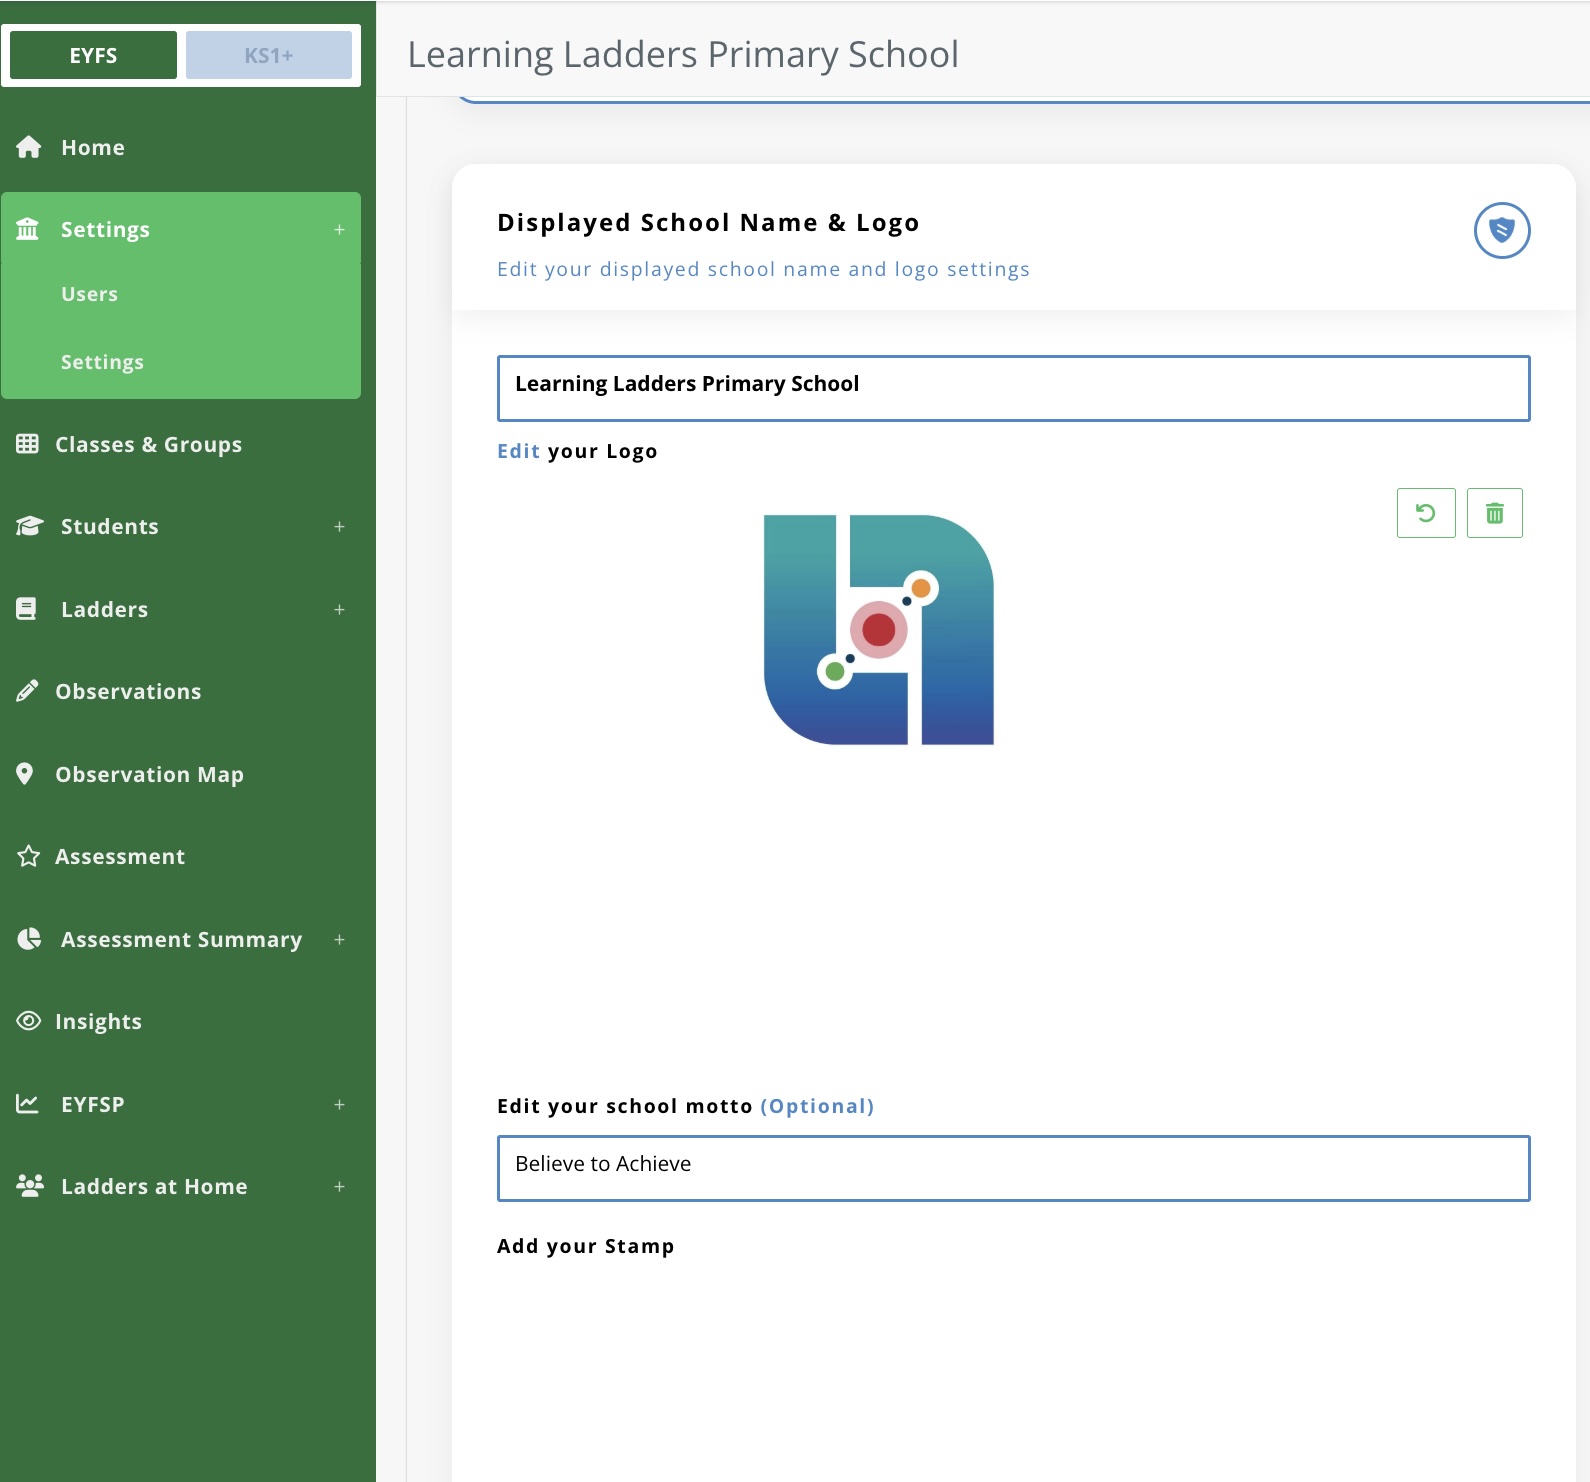Click the Edit your Logo link
Viewport: 1590px width, 1482px height.
(x=518, y=451)
